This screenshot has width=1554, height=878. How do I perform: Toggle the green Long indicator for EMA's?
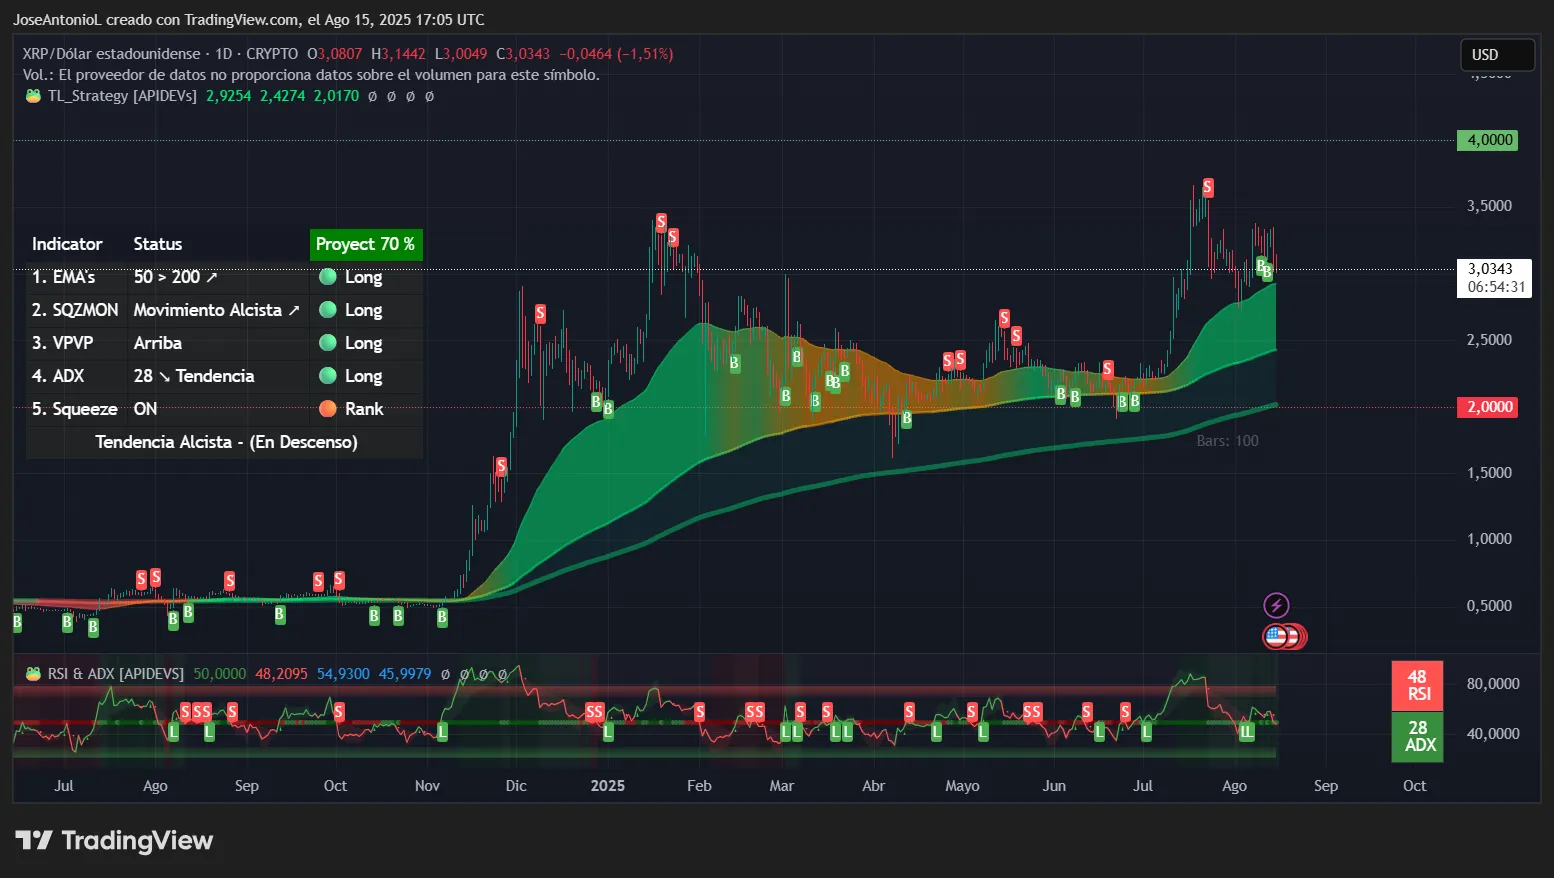click(328, 277)
